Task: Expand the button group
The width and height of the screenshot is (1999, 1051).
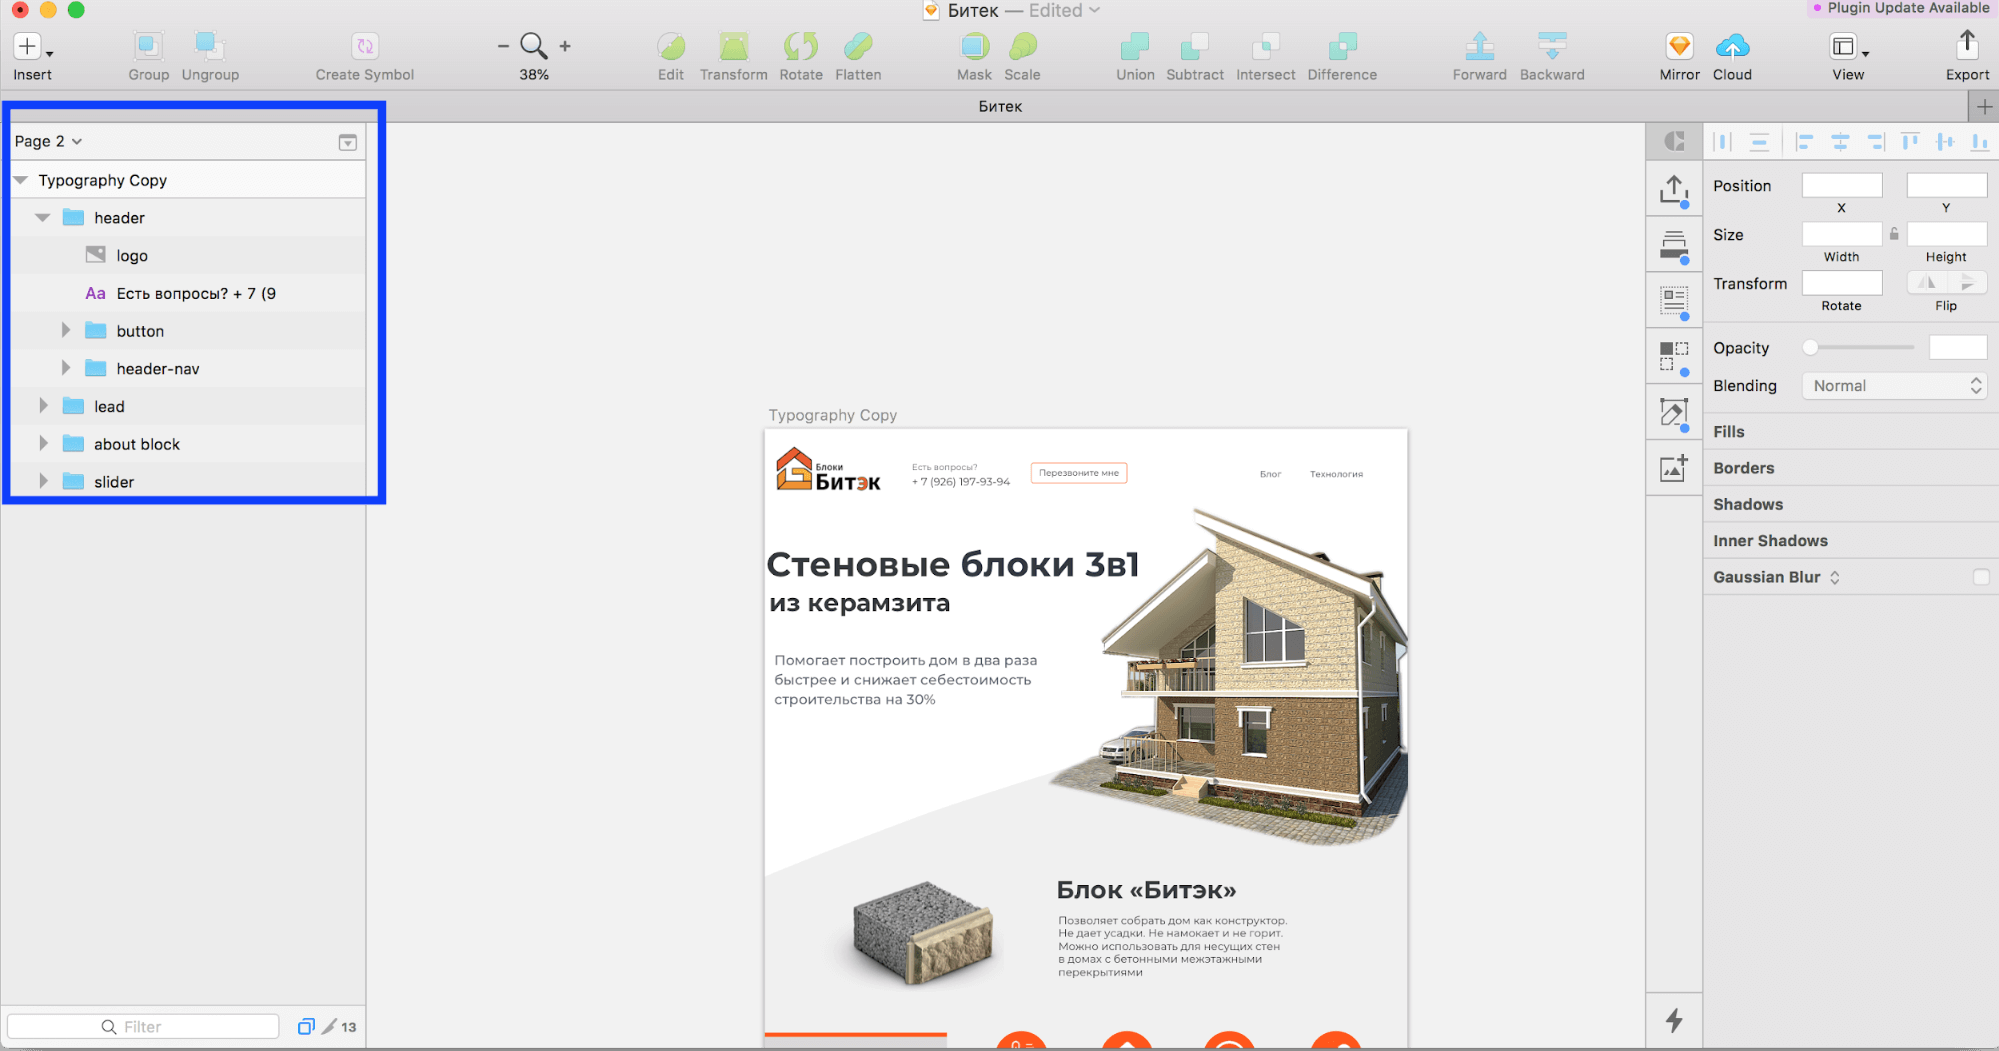Action: (66, 330)
